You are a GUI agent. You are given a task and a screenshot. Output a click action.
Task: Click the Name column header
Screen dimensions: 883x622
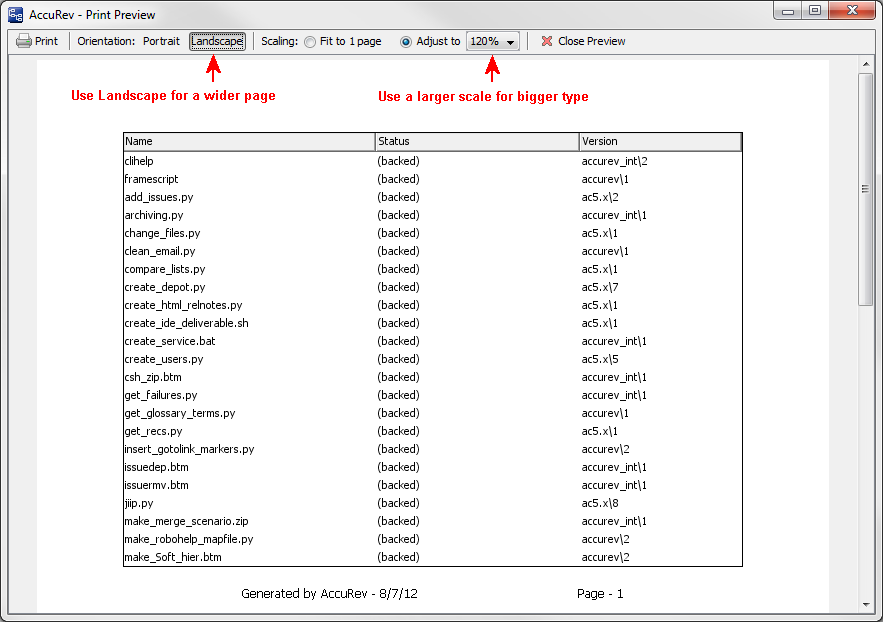[x=249, y=141]
